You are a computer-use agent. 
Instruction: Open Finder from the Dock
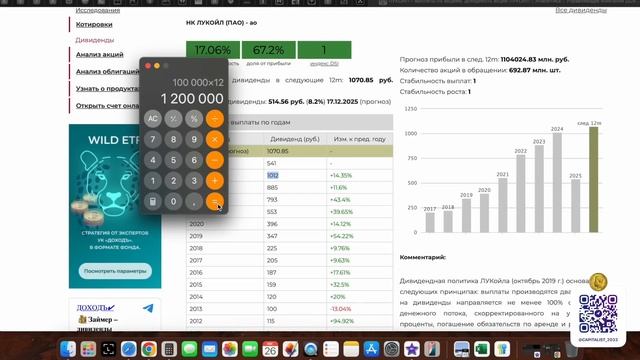[68, 349]
